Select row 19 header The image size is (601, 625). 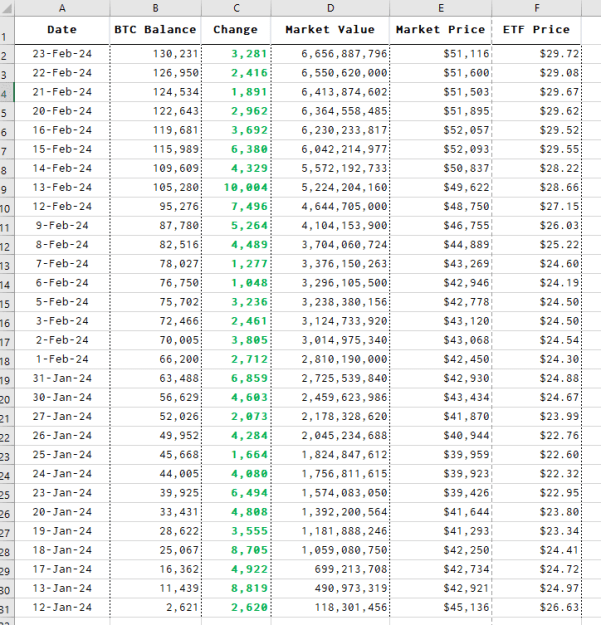click(7, 378)
